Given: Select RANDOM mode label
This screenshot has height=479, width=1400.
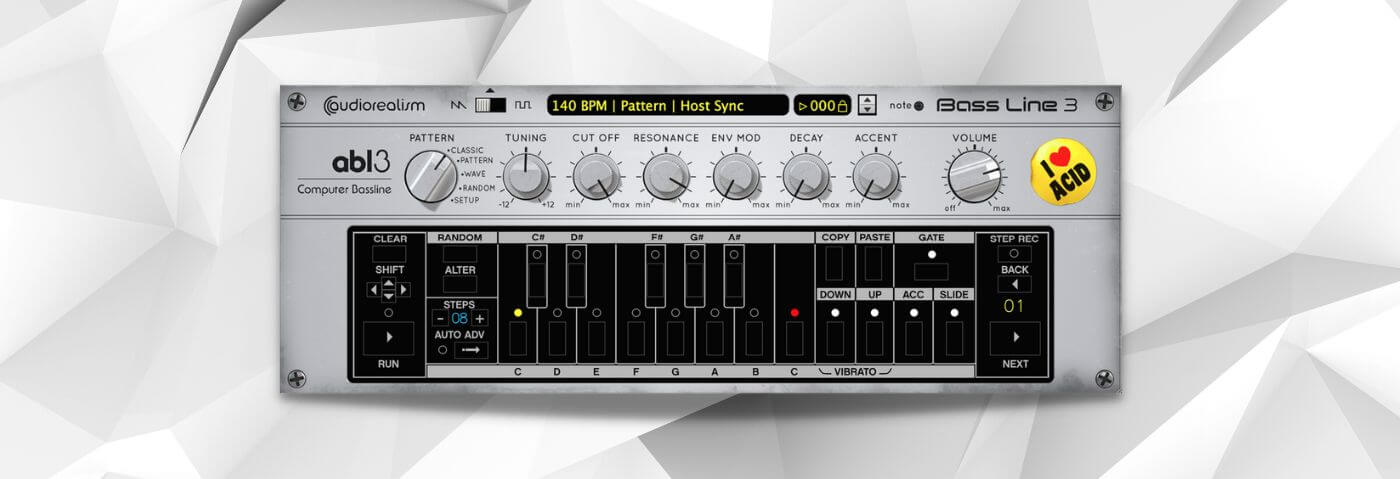Looking at the screenshot, I should (477, 187).
